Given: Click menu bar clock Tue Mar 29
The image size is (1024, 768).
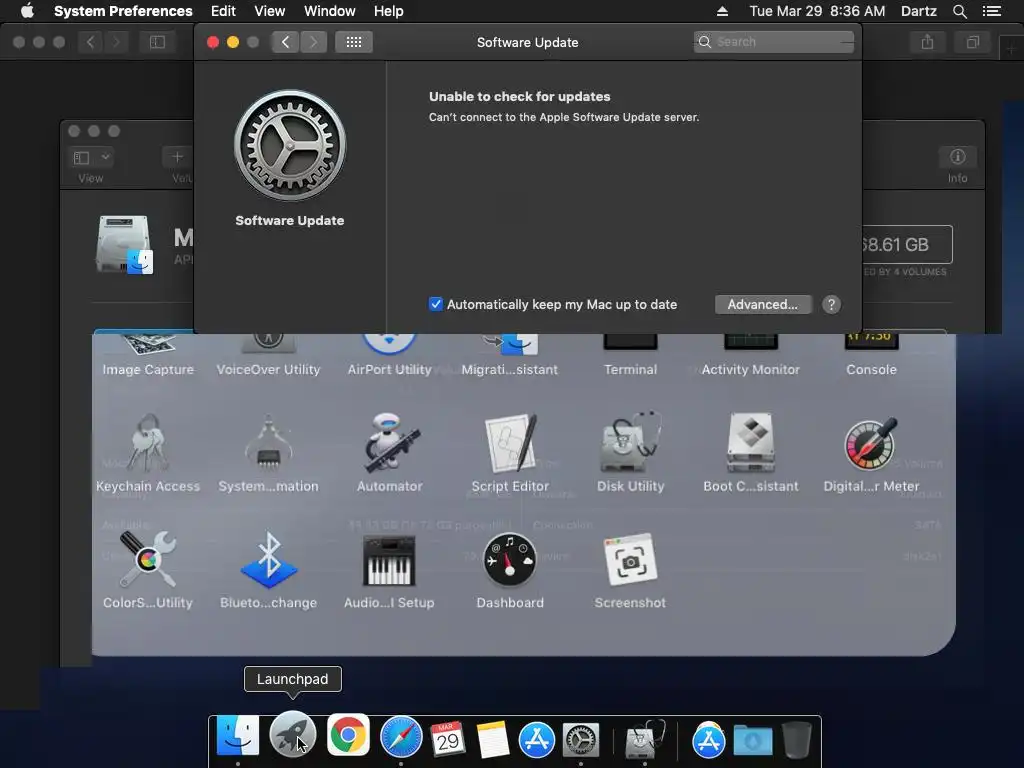Looking at the screenshot, I should click(817, 11).
